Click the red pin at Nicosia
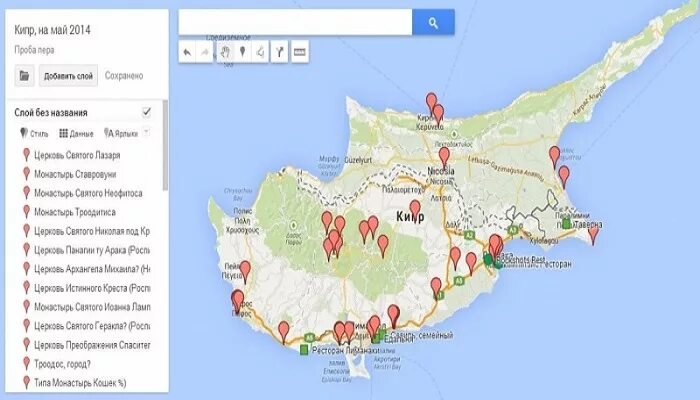The width and height of the screenshot is (700, 400). coord(444,157)
